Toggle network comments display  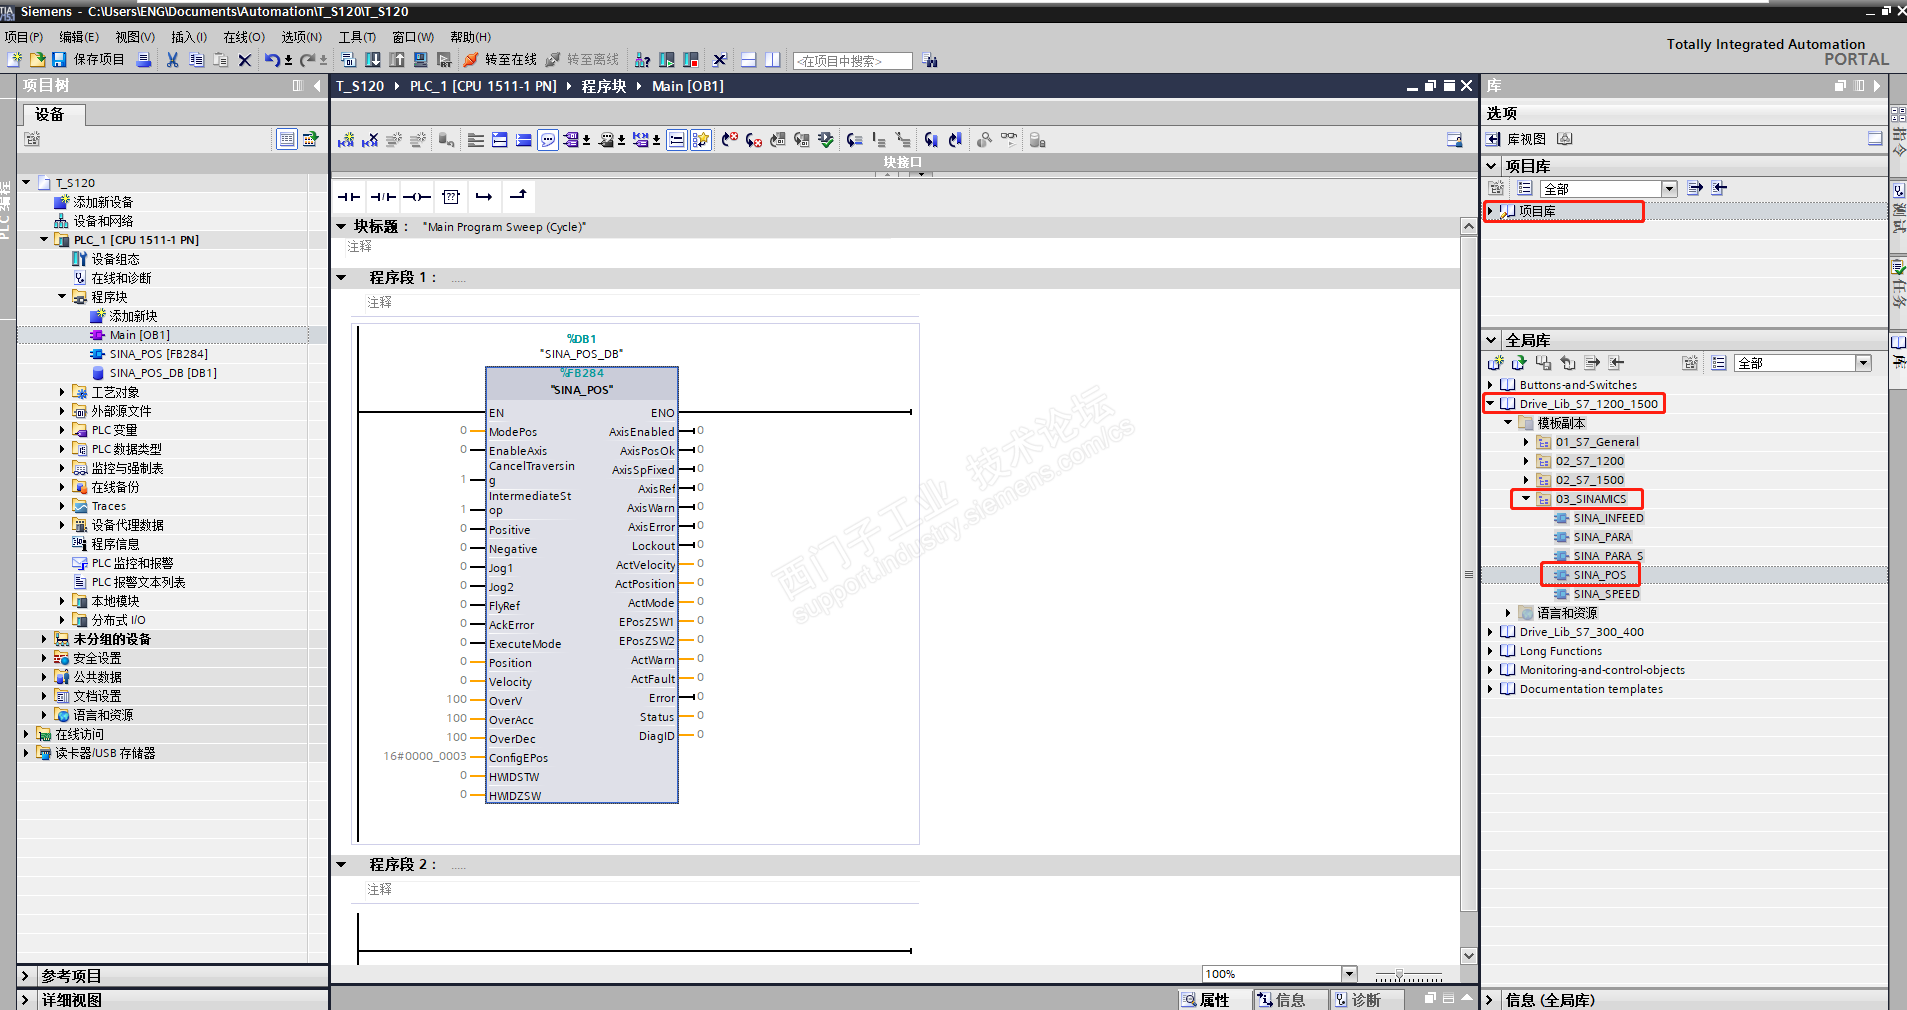548,140
